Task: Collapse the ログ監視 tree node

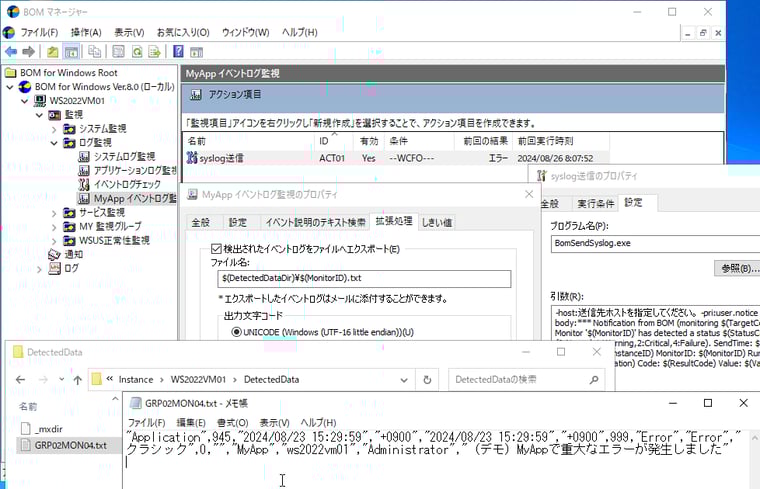Action: (x=54, y=143)
